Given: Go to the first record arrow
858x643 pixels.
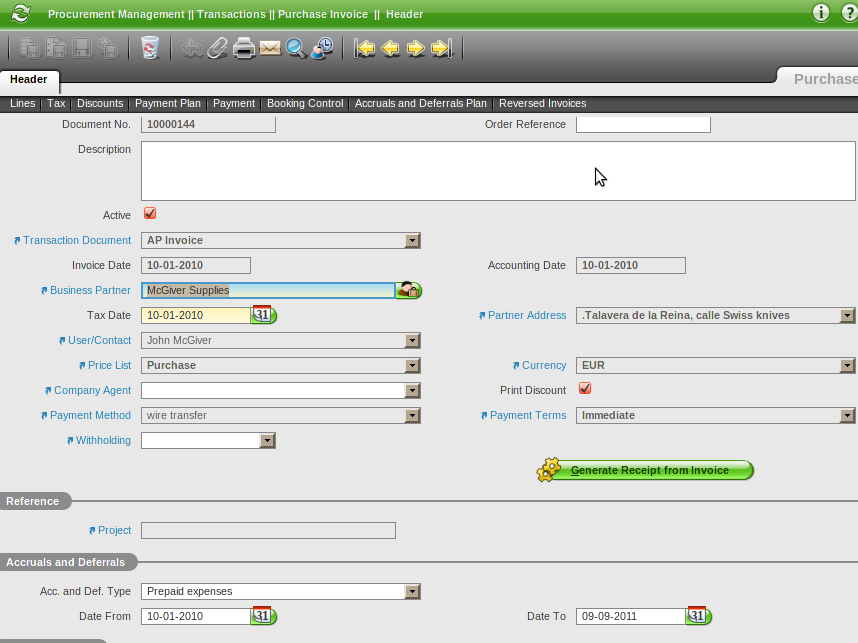Looking at the screenshot, I should (365, 48).
